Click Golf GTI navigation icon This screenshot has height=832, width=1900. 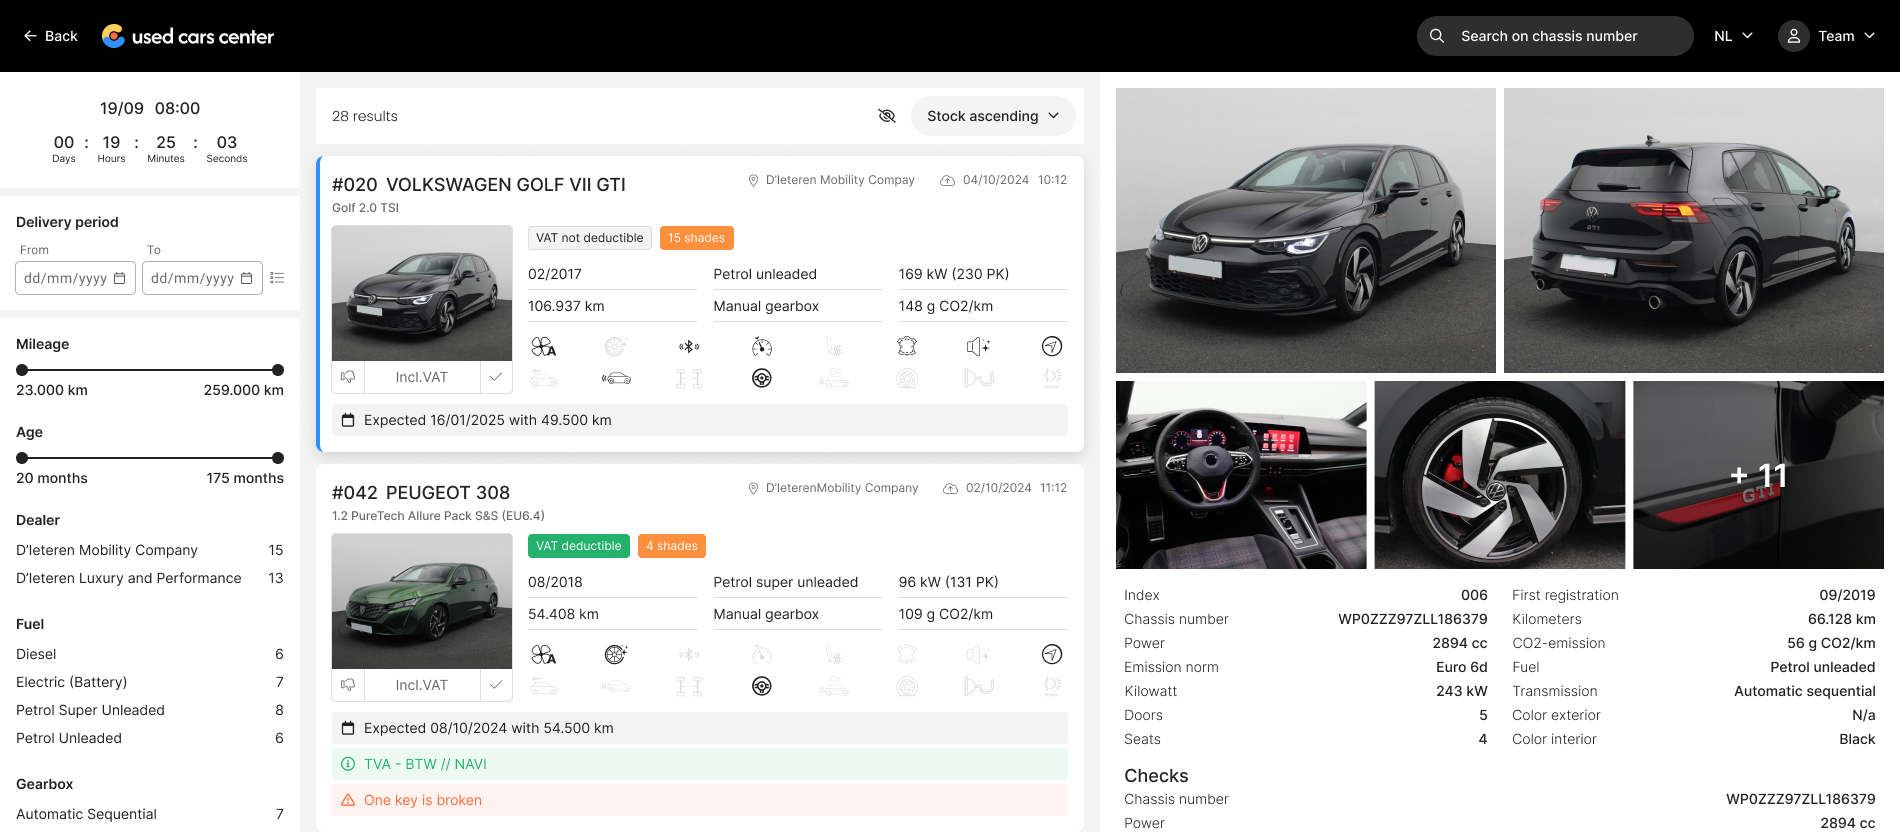tap(1052, 346)
